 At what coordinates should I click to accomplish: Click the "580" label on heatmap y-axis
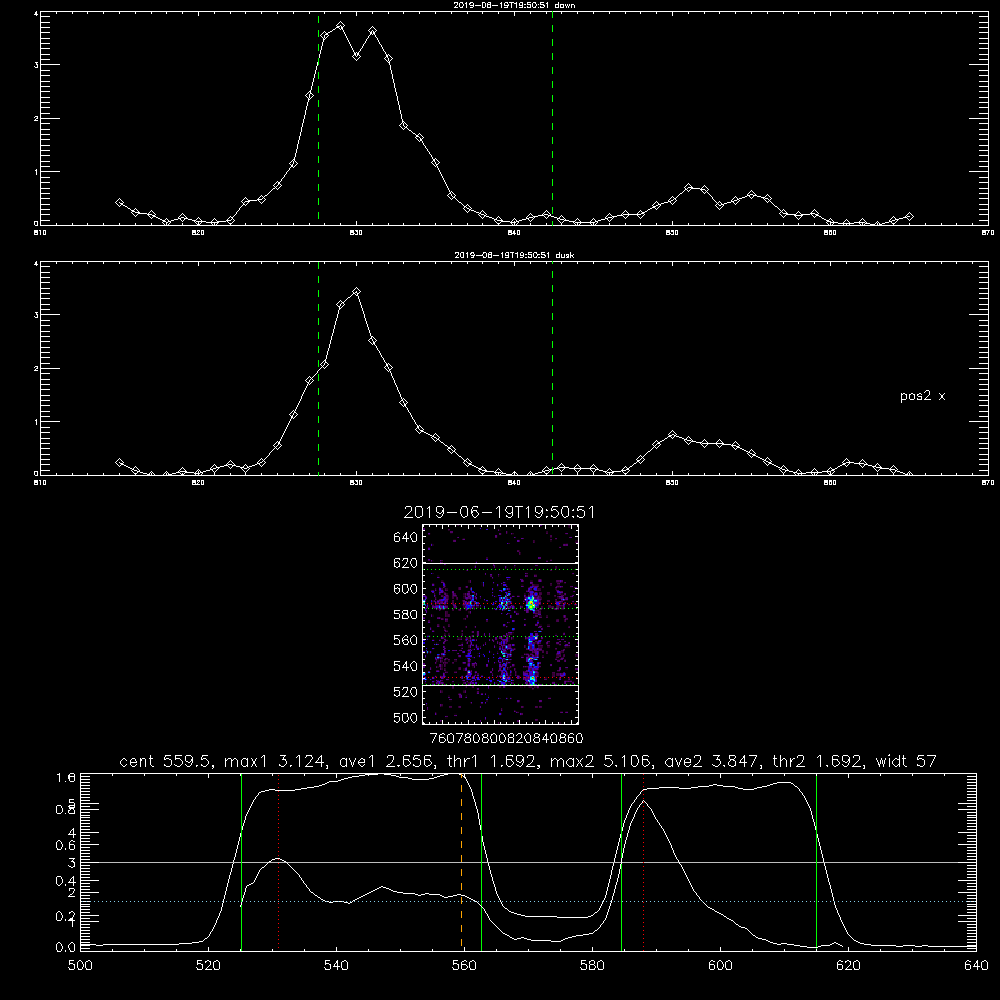point(405,615)
